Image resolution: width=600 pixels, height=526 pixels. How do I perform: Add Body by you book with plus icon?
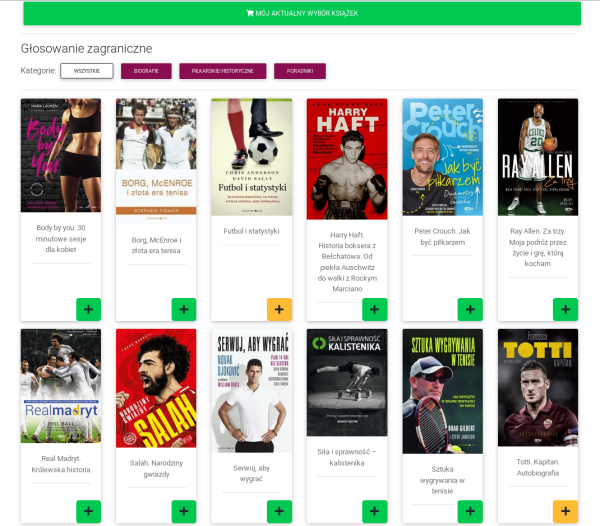pos(88,309)
